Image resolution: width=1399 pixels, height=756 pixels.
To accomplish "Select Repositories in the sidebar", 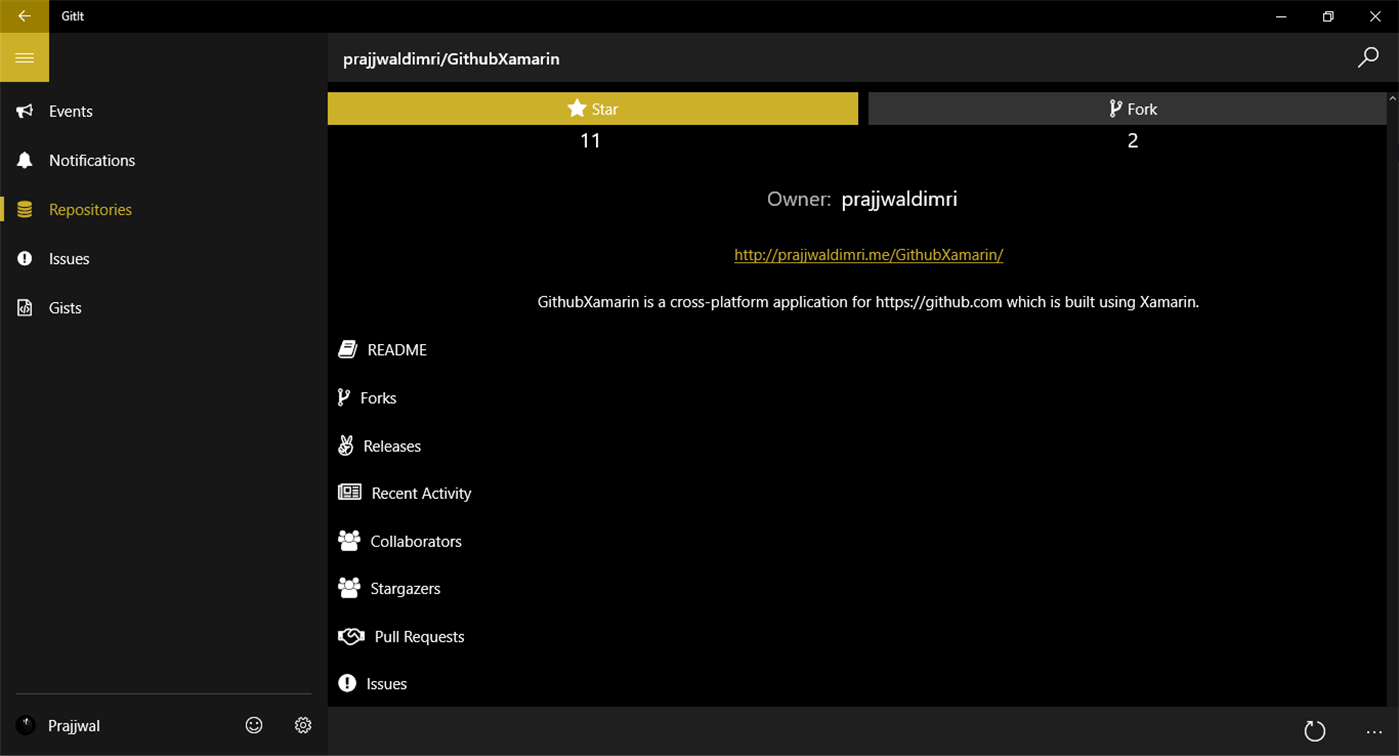I will [x=91, y=209].
